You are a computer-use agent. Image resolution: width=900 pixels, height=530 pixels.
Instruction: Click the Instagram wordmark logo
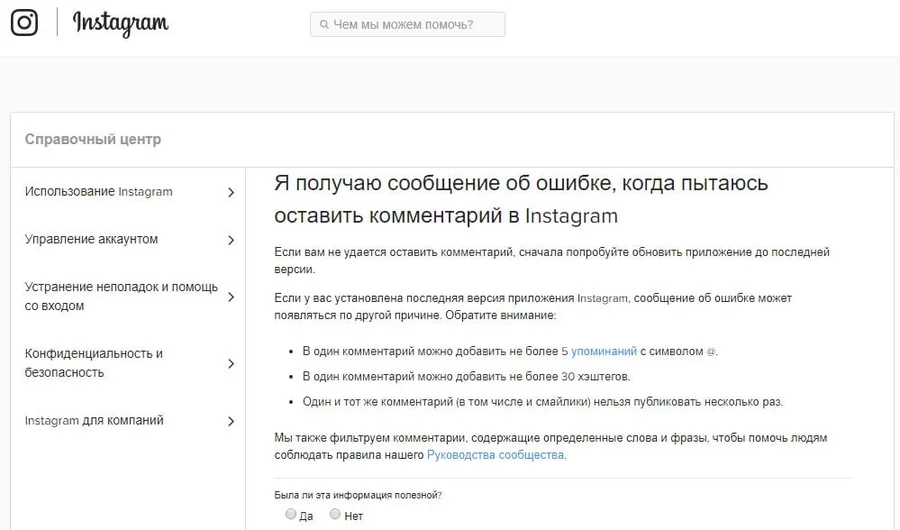coord(120,24)
